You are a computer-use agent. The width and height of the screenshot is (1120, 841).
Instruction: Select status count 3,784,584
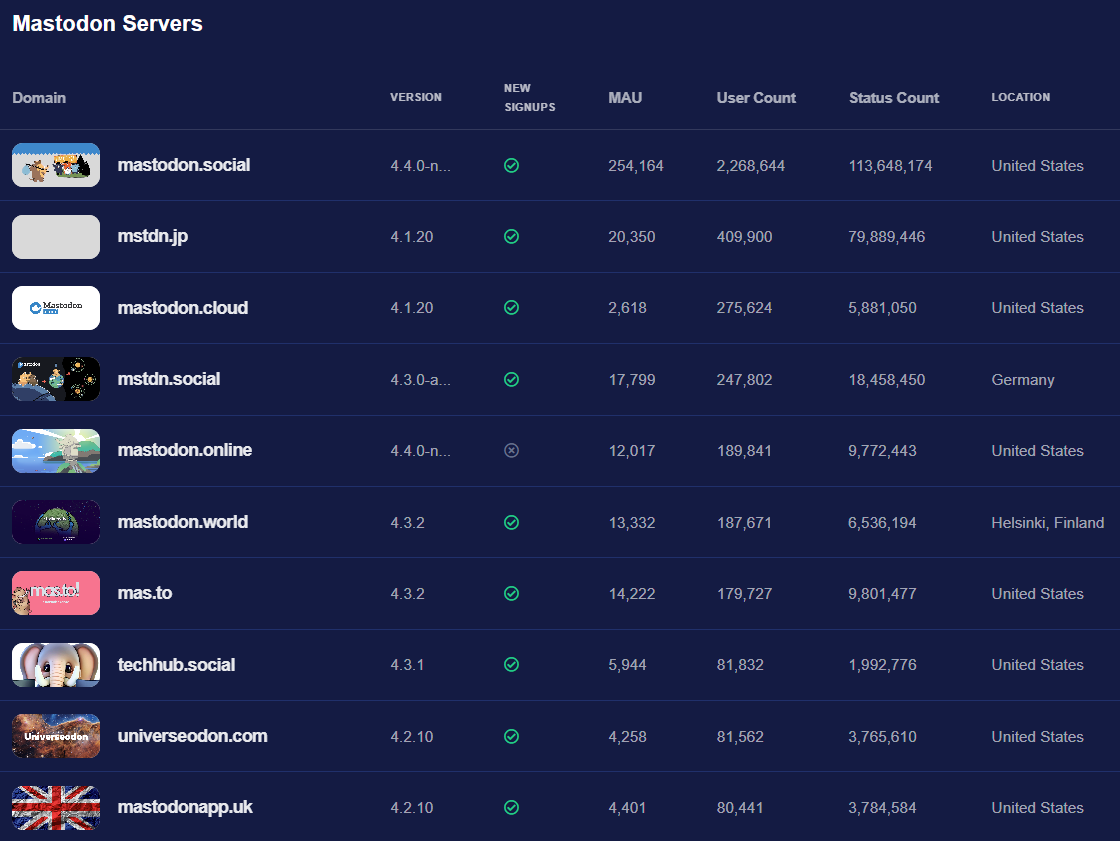click(x=882, y=807)
